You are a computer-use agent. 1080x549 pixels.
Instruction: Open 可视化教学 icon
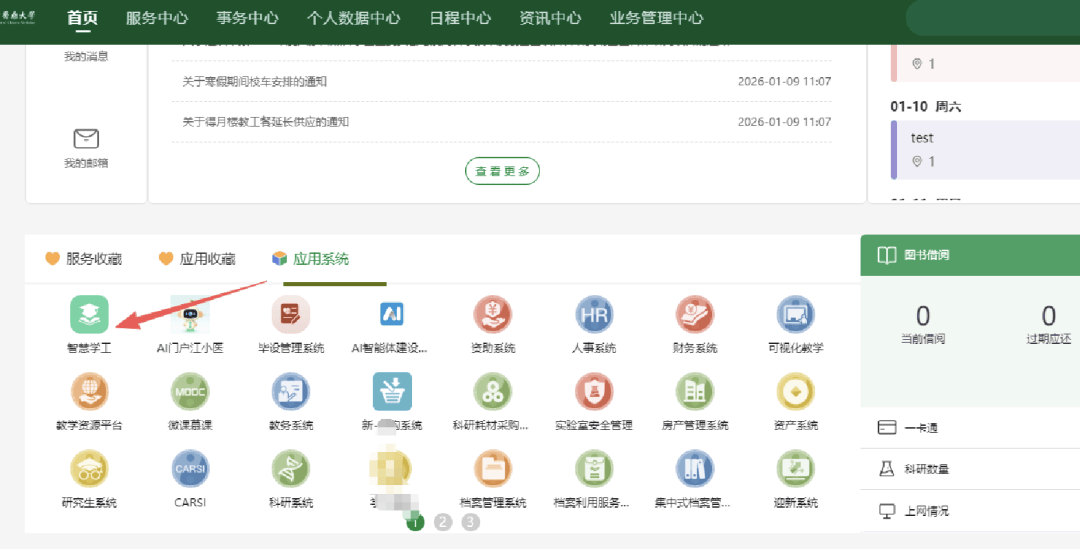click(x=796, y=315)
